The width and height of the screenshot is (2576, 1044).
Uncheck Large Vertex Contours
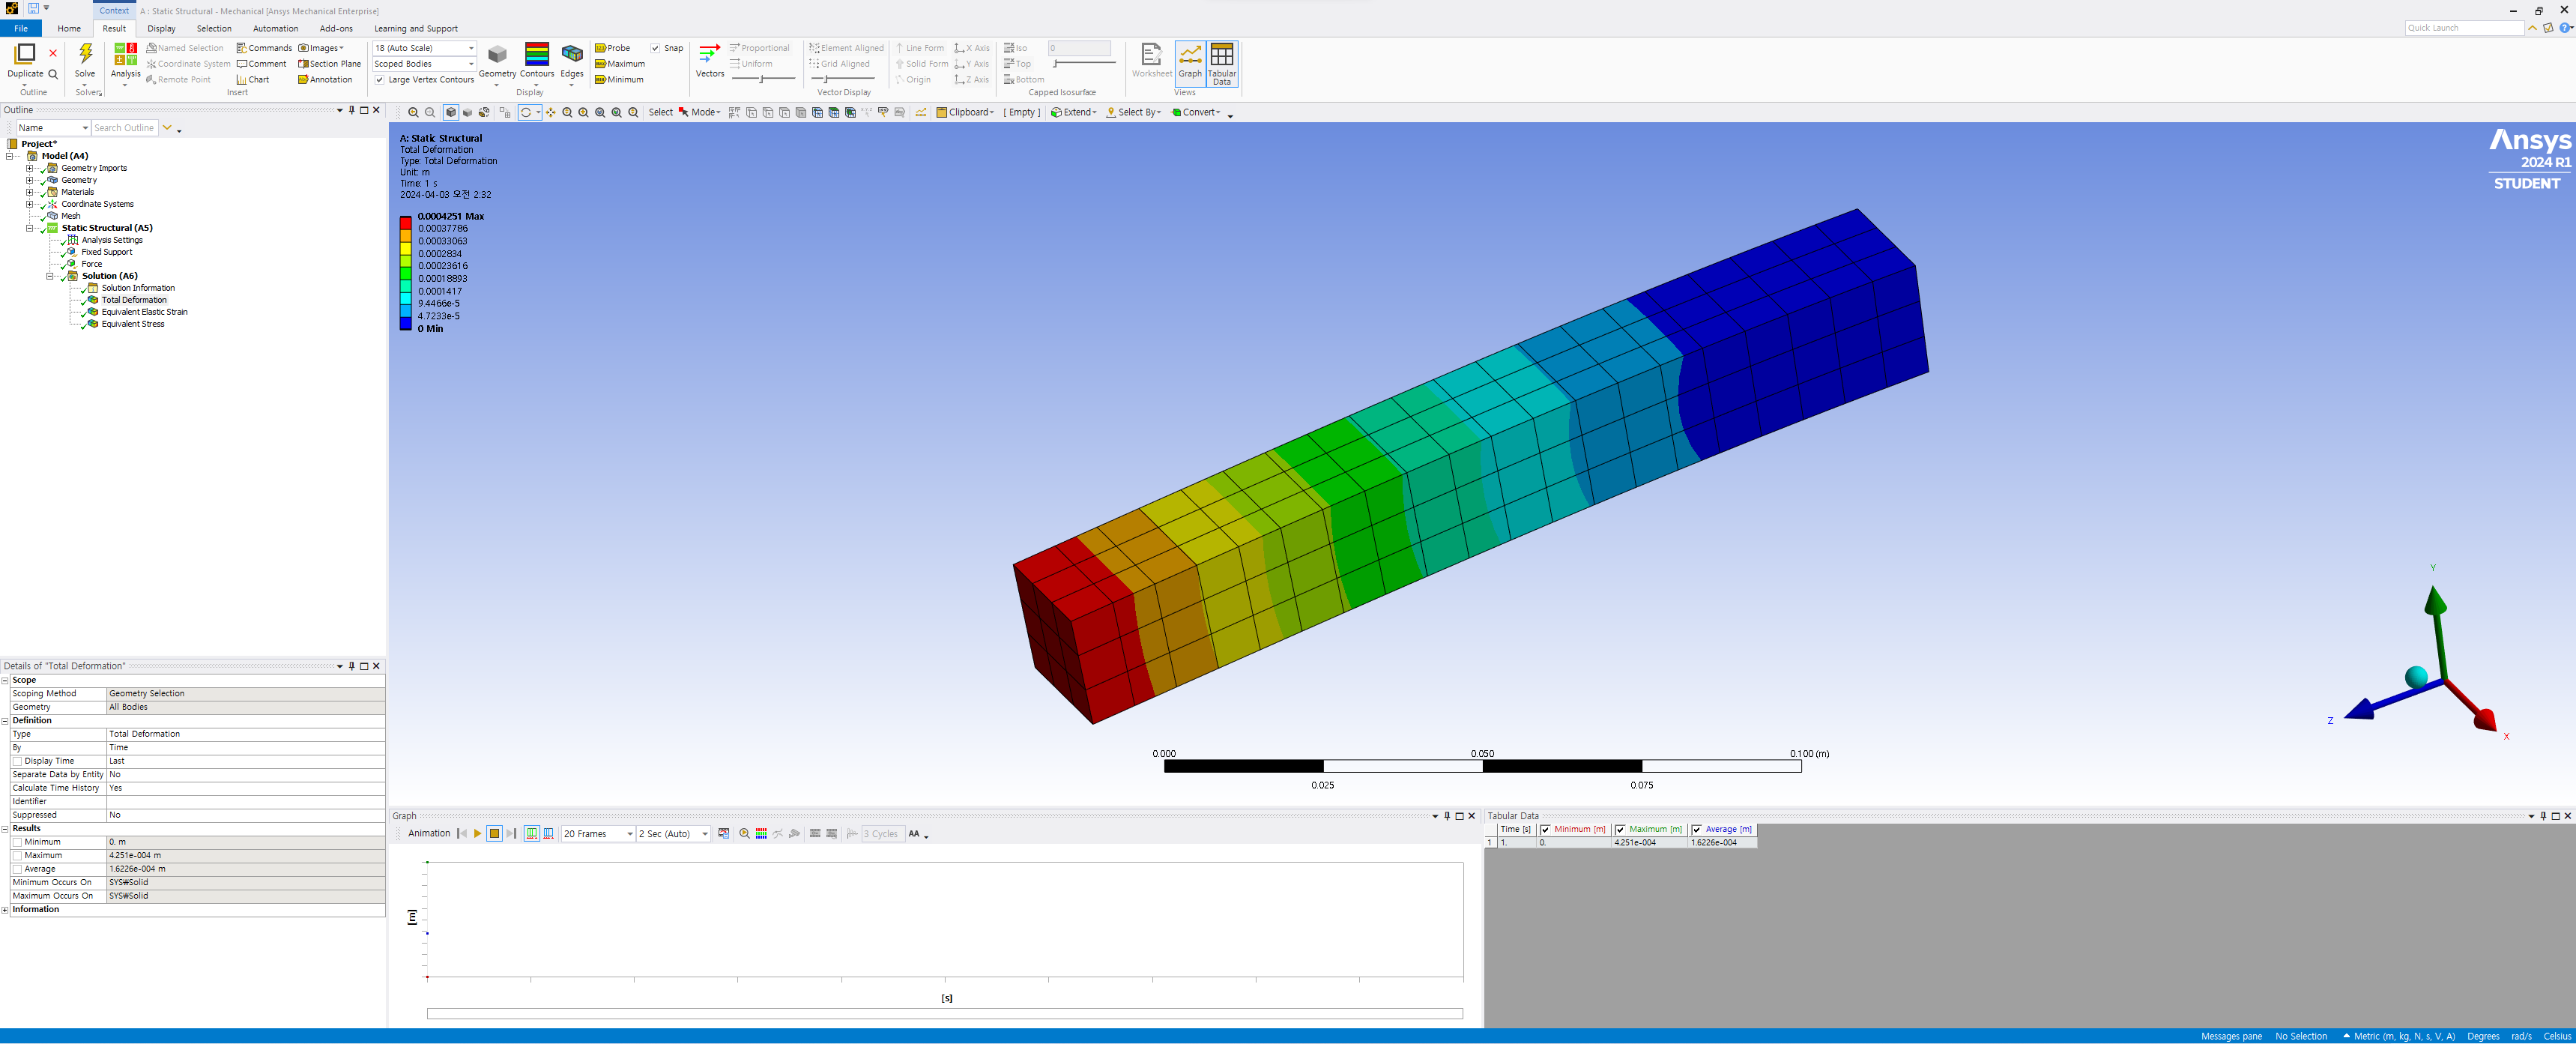click(x=379, y=80)
